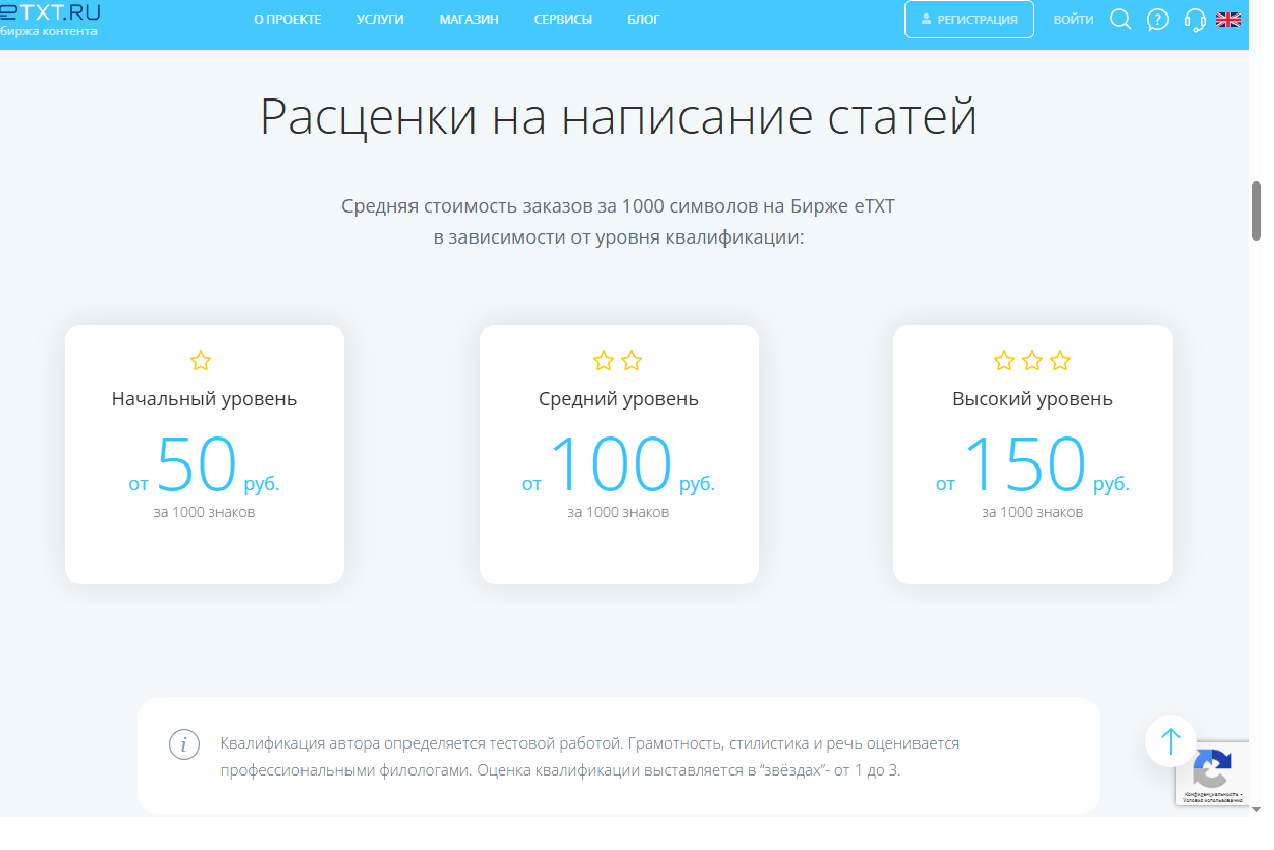Screen dimensions: 1274x850
Task: Select the Средний уровень 100 руб. card
Action: click(619, 454)
